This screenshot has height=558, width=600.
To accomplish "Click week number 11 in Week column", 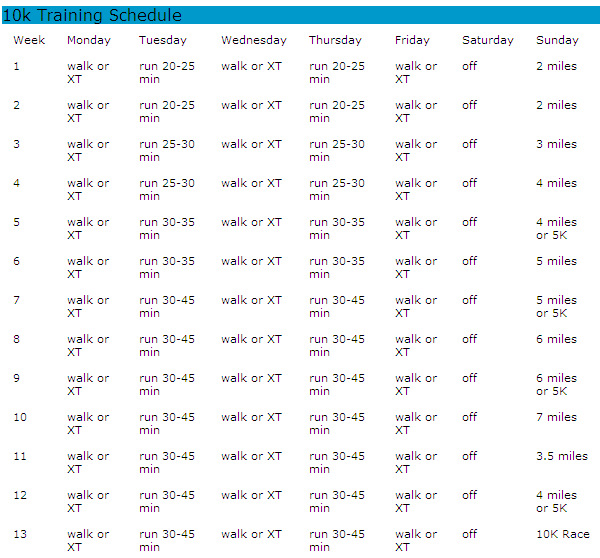I will (x=20, y=457).
